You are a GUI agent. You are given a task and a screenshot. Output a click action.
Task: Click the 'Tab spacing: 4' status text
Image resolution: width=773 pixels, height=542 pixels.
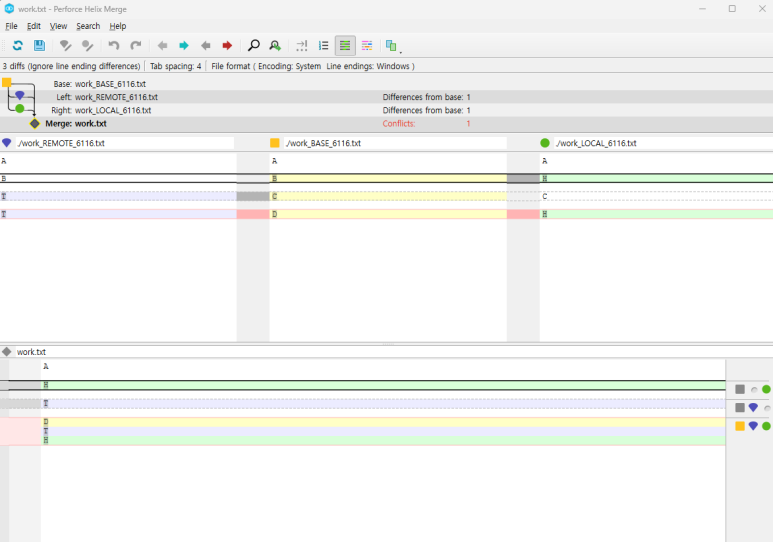(x=176, y=66)
